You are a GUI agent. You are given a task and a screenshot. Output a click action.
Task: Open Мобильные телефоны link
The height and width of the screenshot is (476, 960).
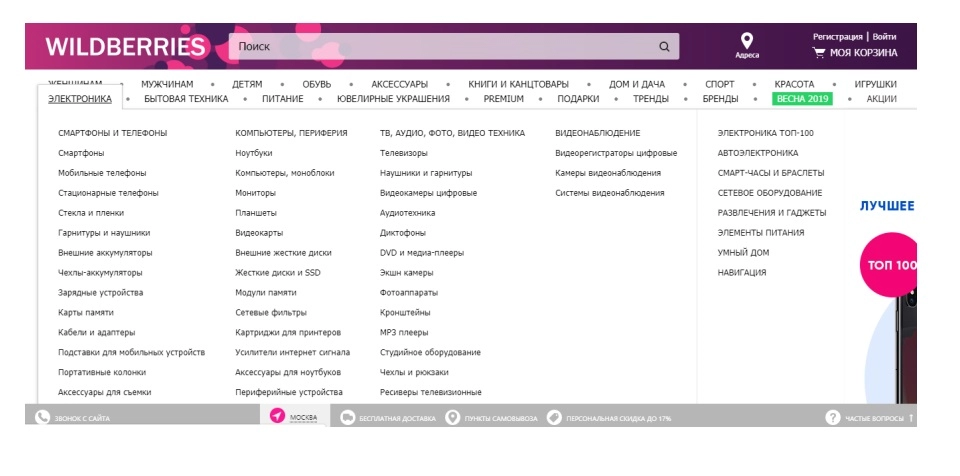point(102,173)
